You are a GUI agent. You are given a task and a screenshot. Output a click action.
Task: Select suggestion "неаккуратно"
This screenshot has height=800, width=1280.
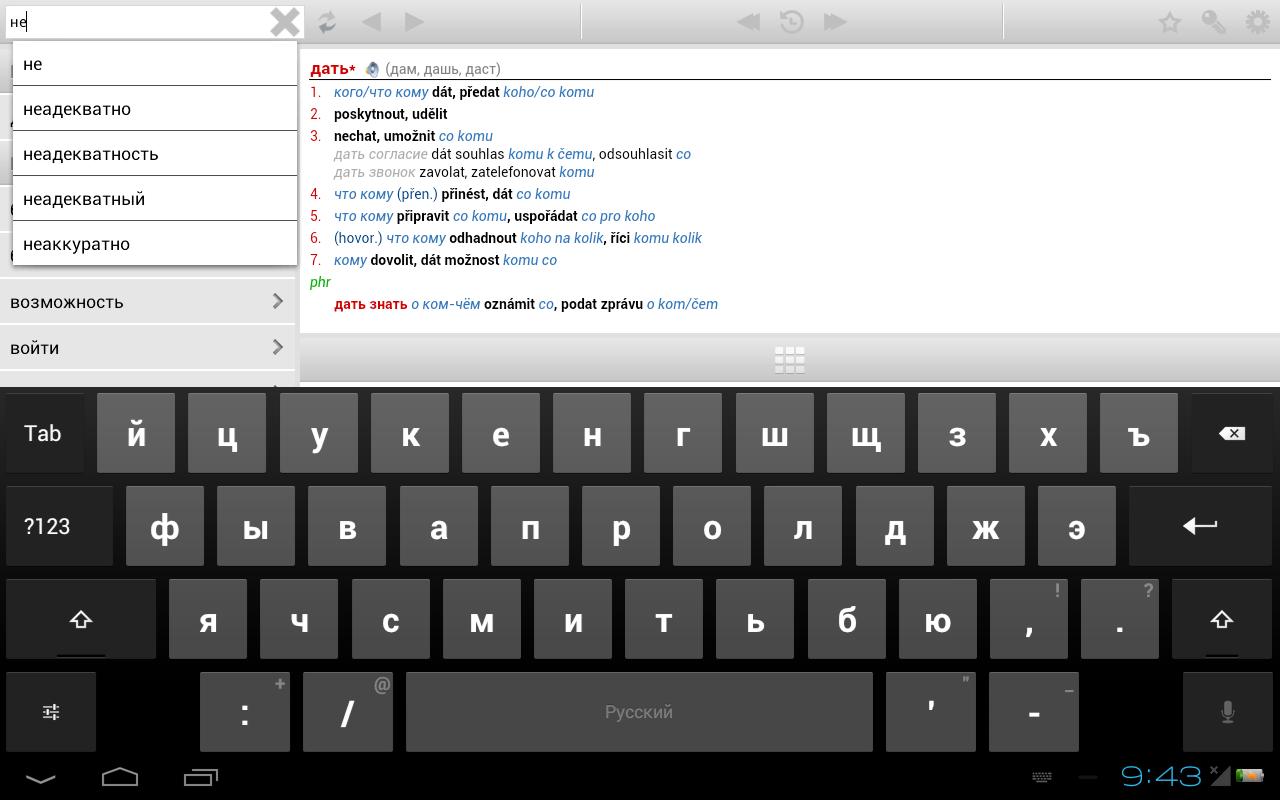tap(155, 244)
